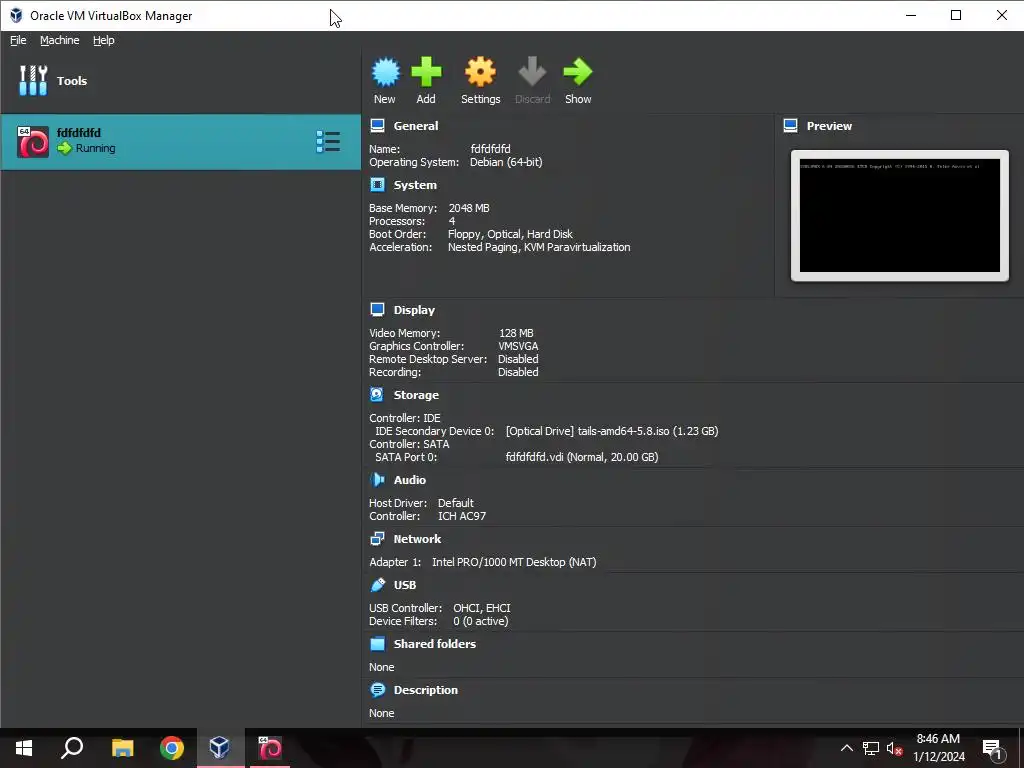Click the fdfdfdfd Debian VM icon
This screenshot has height=768, width=1024.
pos(33,142)
